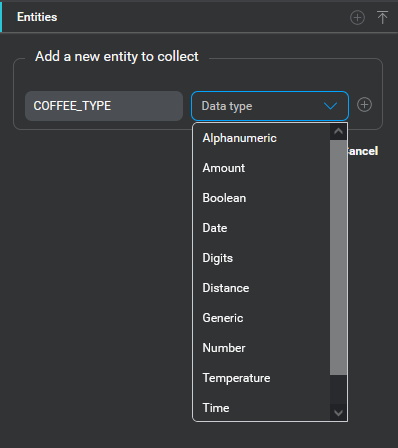
Task: Click the dropdown list scrollbar thumb
Action: pos(338,257)
